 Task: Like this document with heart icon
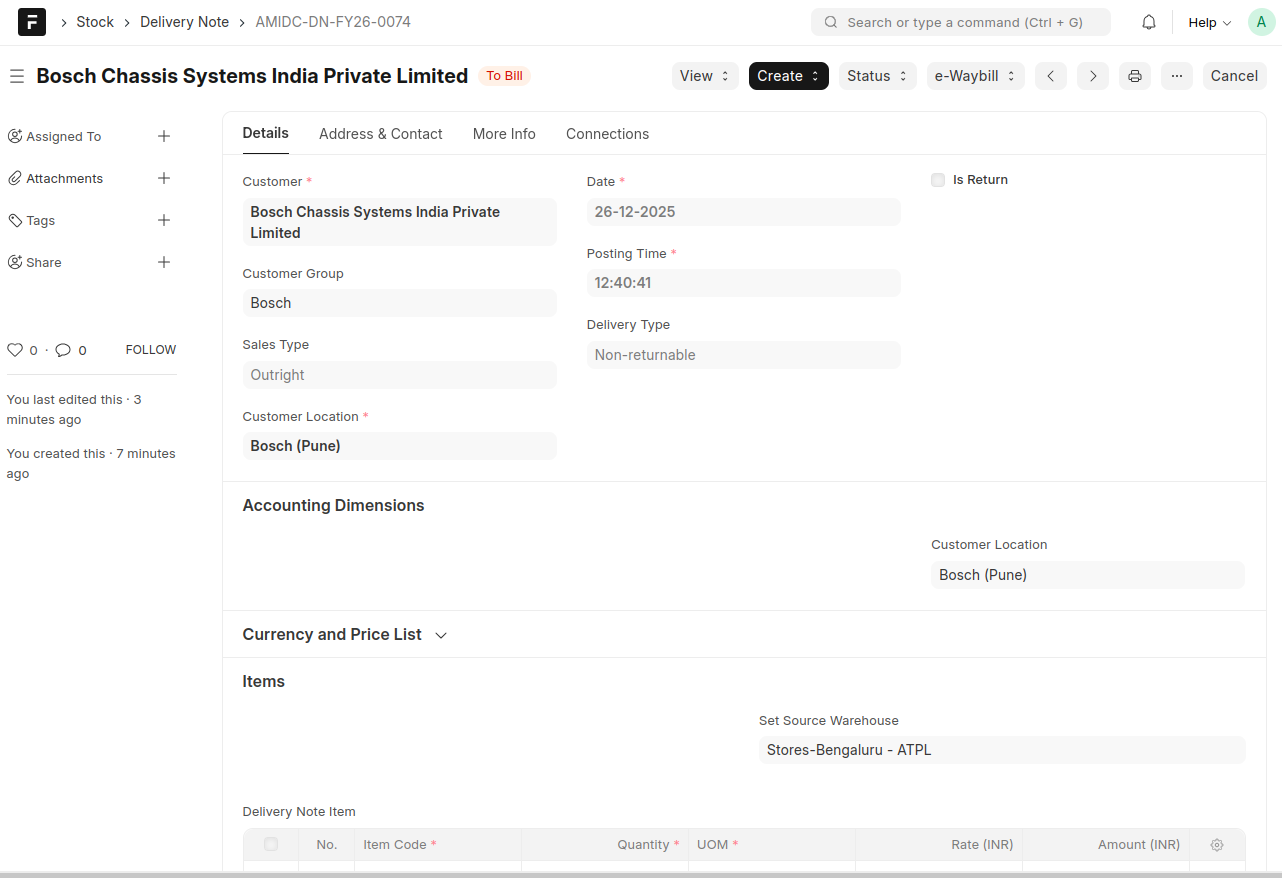point(15,350)
